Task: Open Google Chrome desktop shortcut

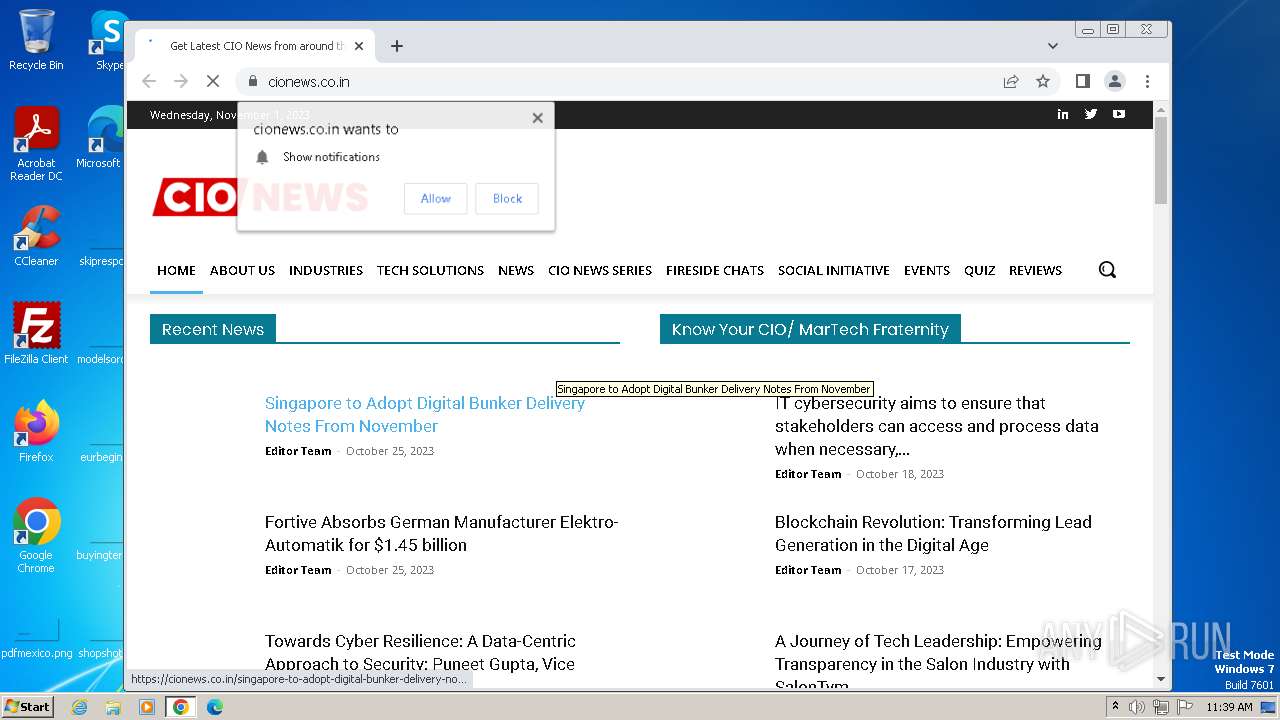Action: tap(36, 536)
